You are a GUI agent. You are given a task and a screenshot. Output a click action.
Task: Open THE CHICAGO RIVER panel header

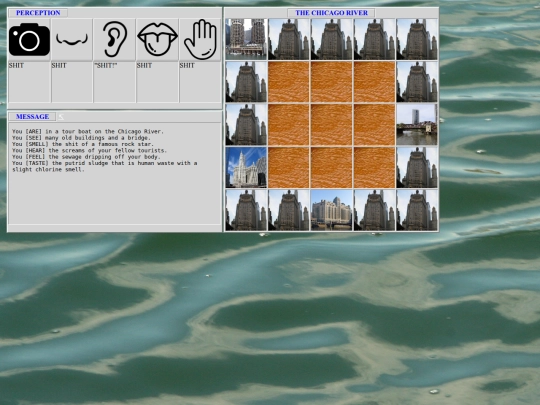click(x=331, y=13)
